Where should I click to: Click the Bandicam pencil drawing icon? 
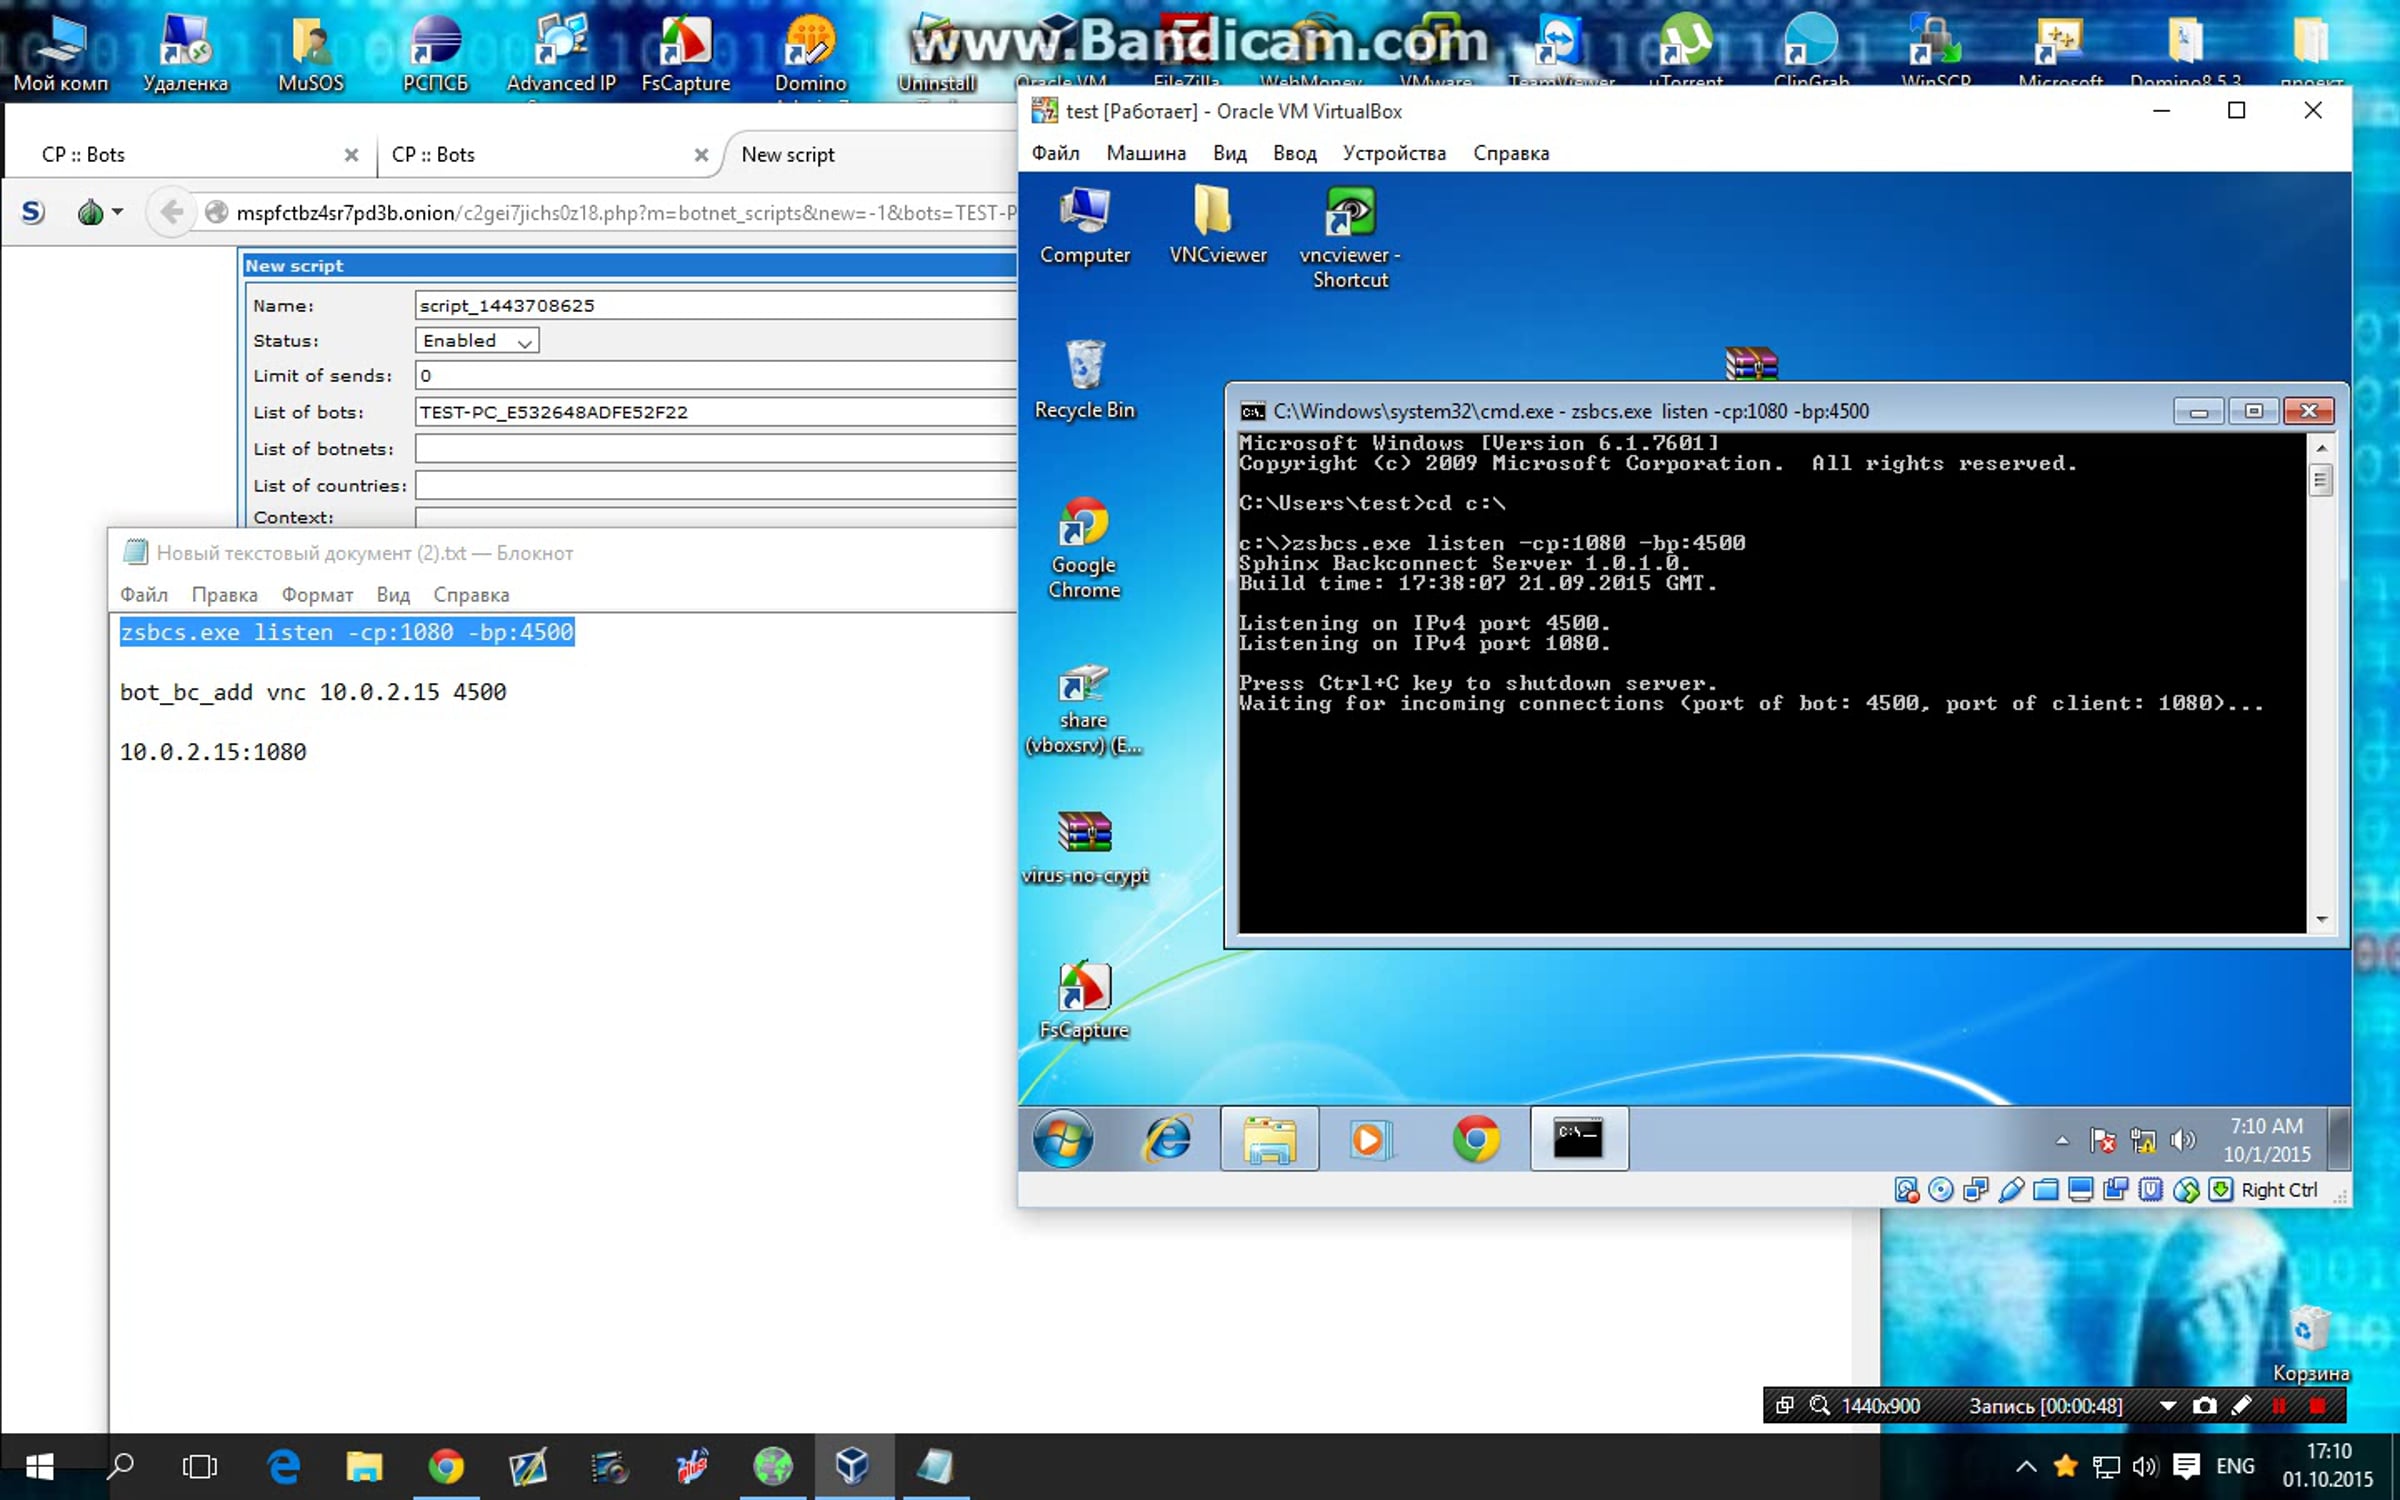tap(2241, 1406)
